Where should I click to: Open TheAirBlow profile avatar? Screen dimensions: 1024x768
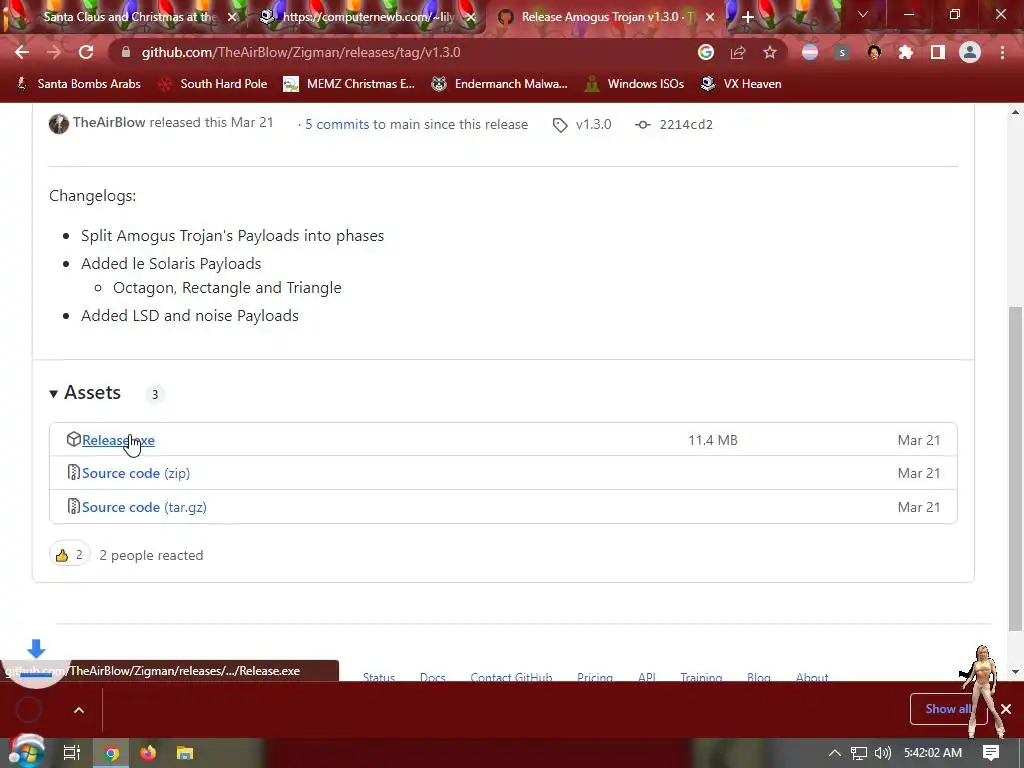pos(59,123)
